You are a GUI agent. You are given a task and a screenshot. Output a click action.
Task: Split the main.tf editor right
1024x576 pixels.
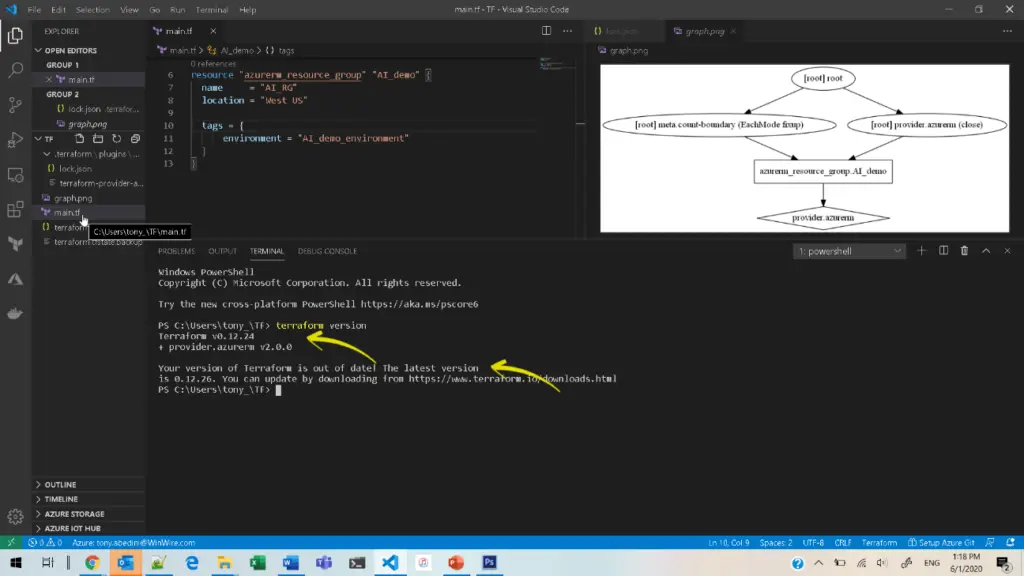(546, 31)
